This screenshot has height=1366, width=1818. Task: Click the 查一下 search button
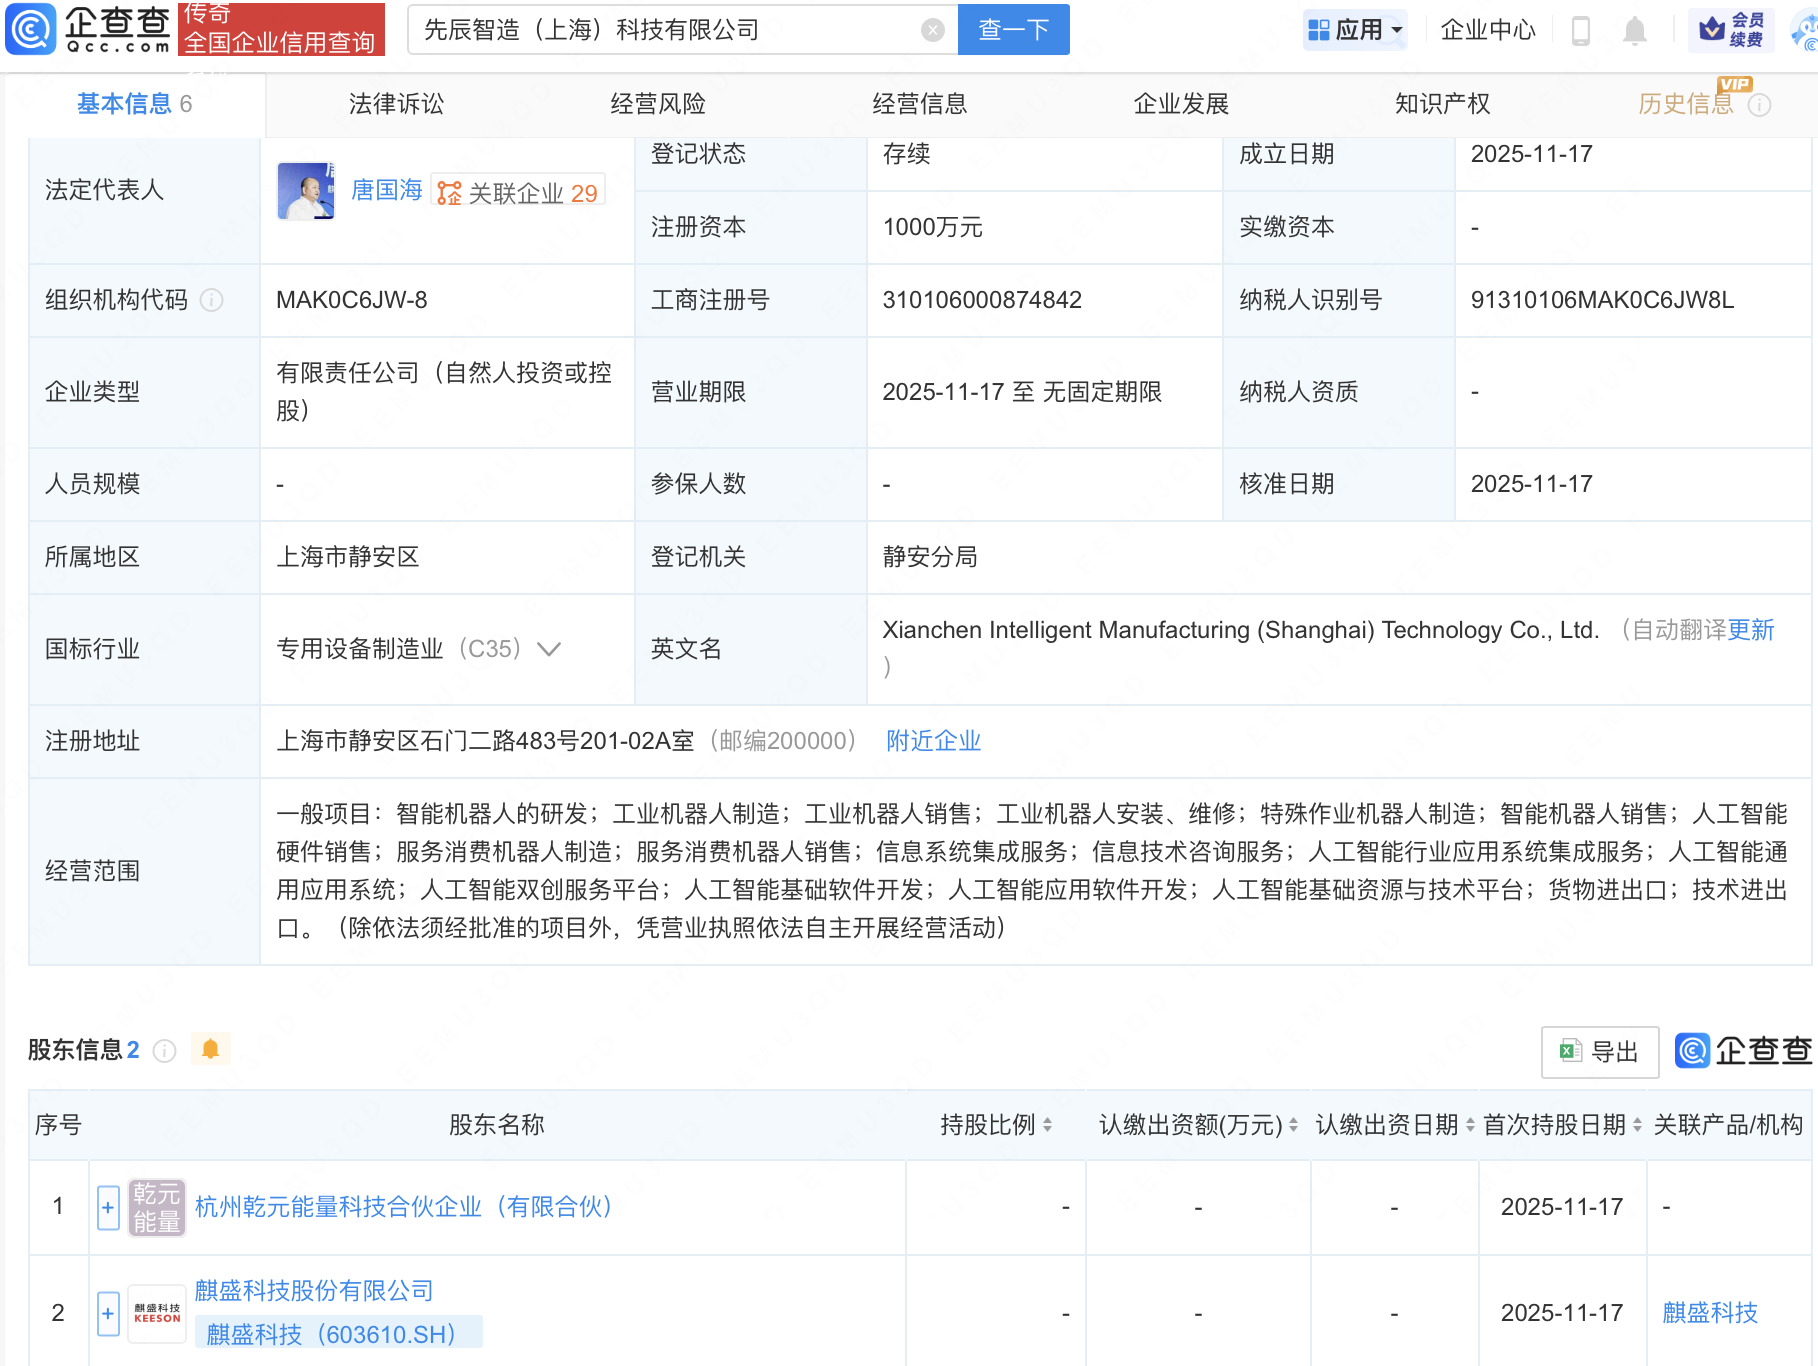click(x=1013, y=30)
